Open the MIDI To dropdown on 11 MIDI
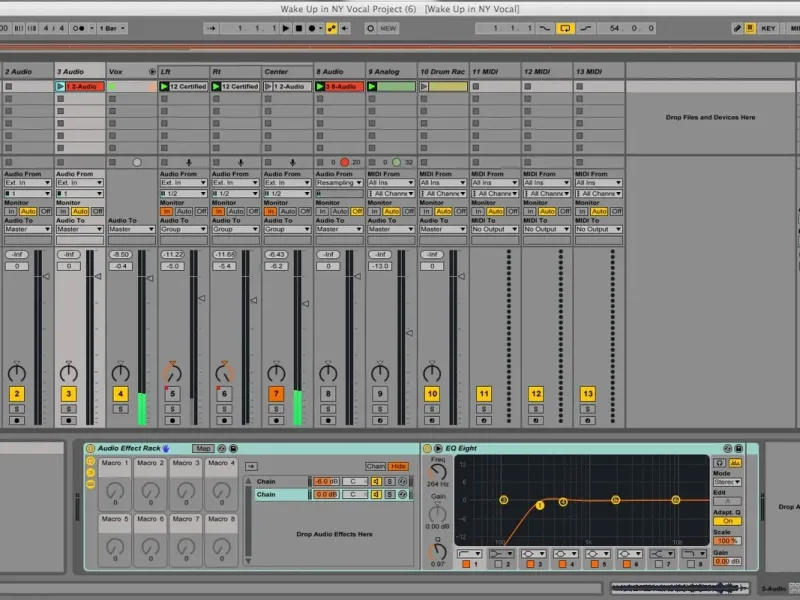 pyautogui.click(x=495, y=229)
